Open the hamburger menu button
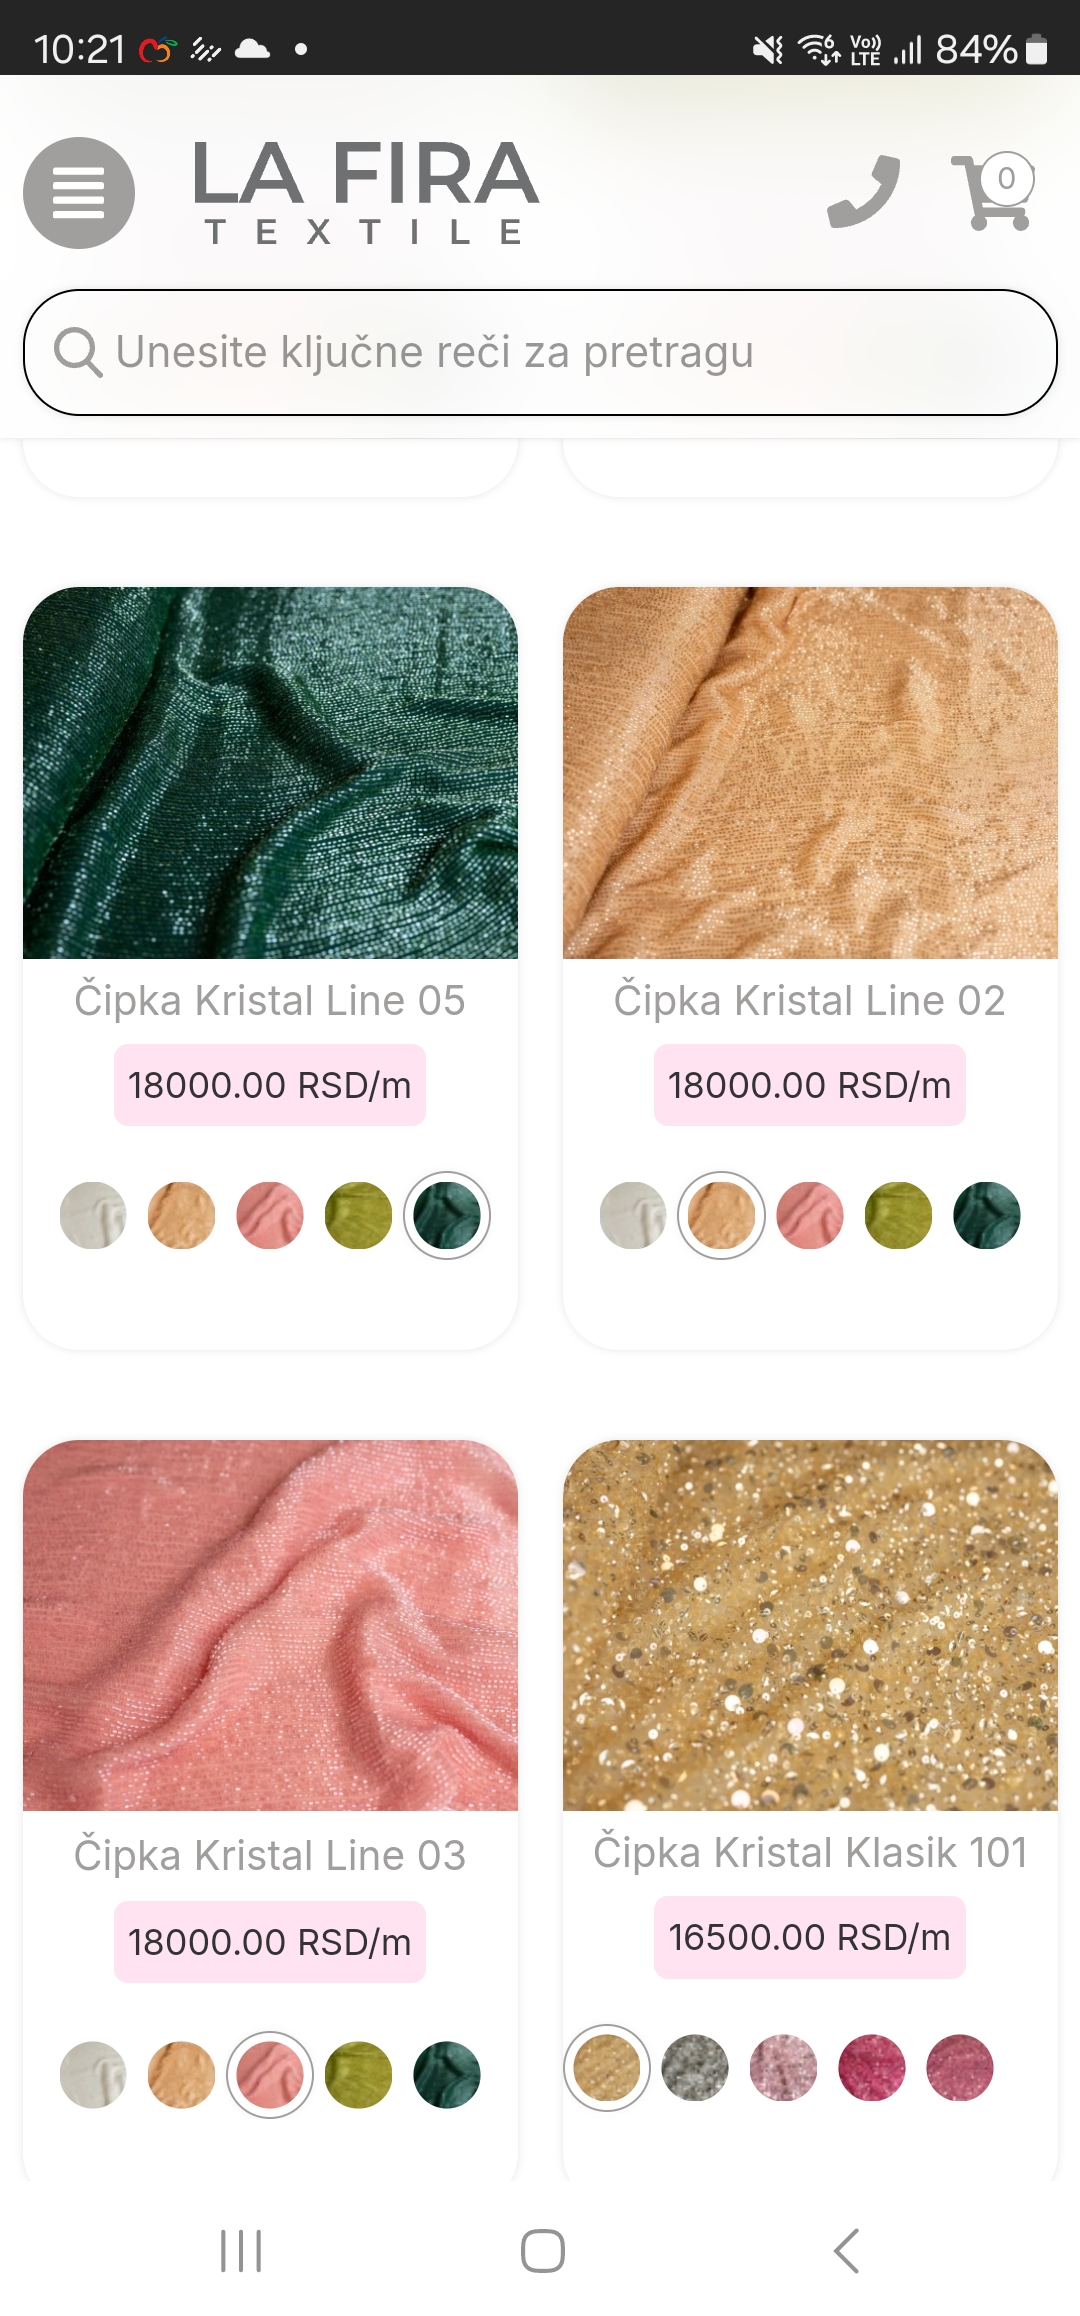Image resolution: width=1080 pixels, height=2316 pixels. [79, 193]
